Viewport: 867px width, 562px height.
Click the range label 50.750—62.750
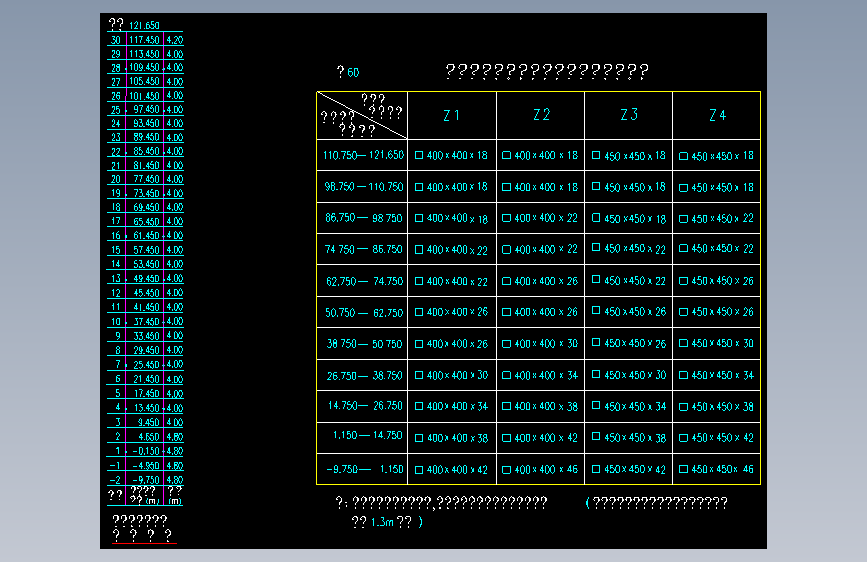[364, 313]
